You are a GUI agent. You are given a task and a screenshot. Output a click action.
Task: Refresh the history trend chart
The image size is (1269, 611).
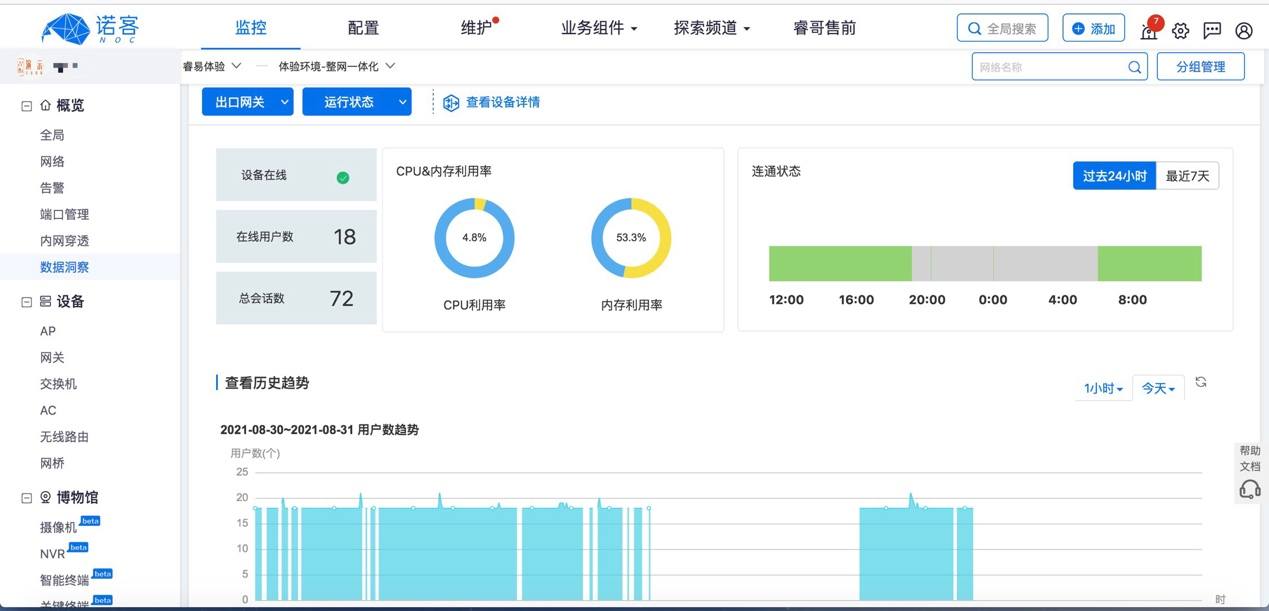(x=1201, y=382)
